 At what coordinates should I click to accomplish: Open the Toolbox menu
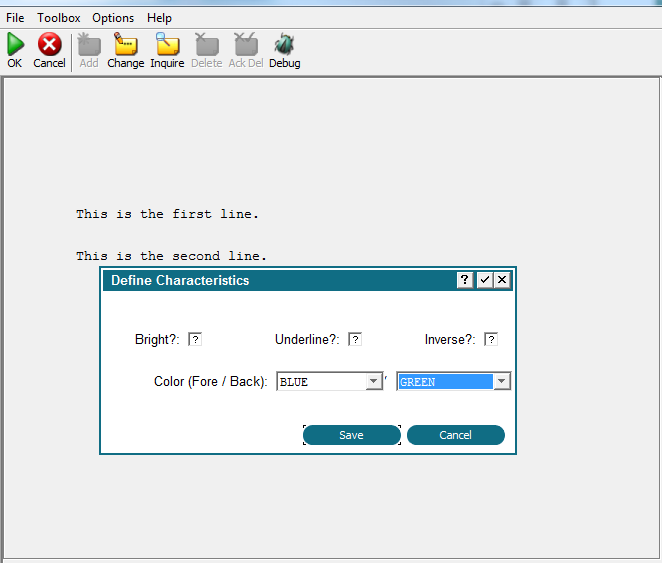tap(59, 18)
